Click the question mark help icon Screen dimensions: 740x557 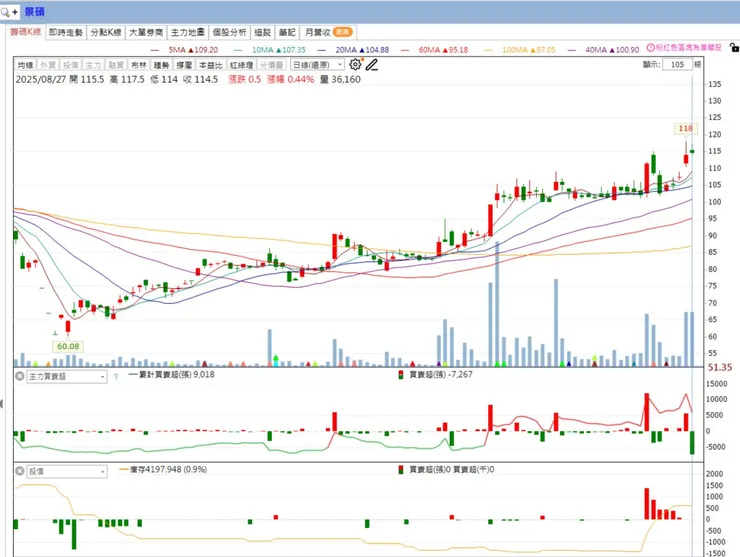pyautogui.click(x=116, y=377)
